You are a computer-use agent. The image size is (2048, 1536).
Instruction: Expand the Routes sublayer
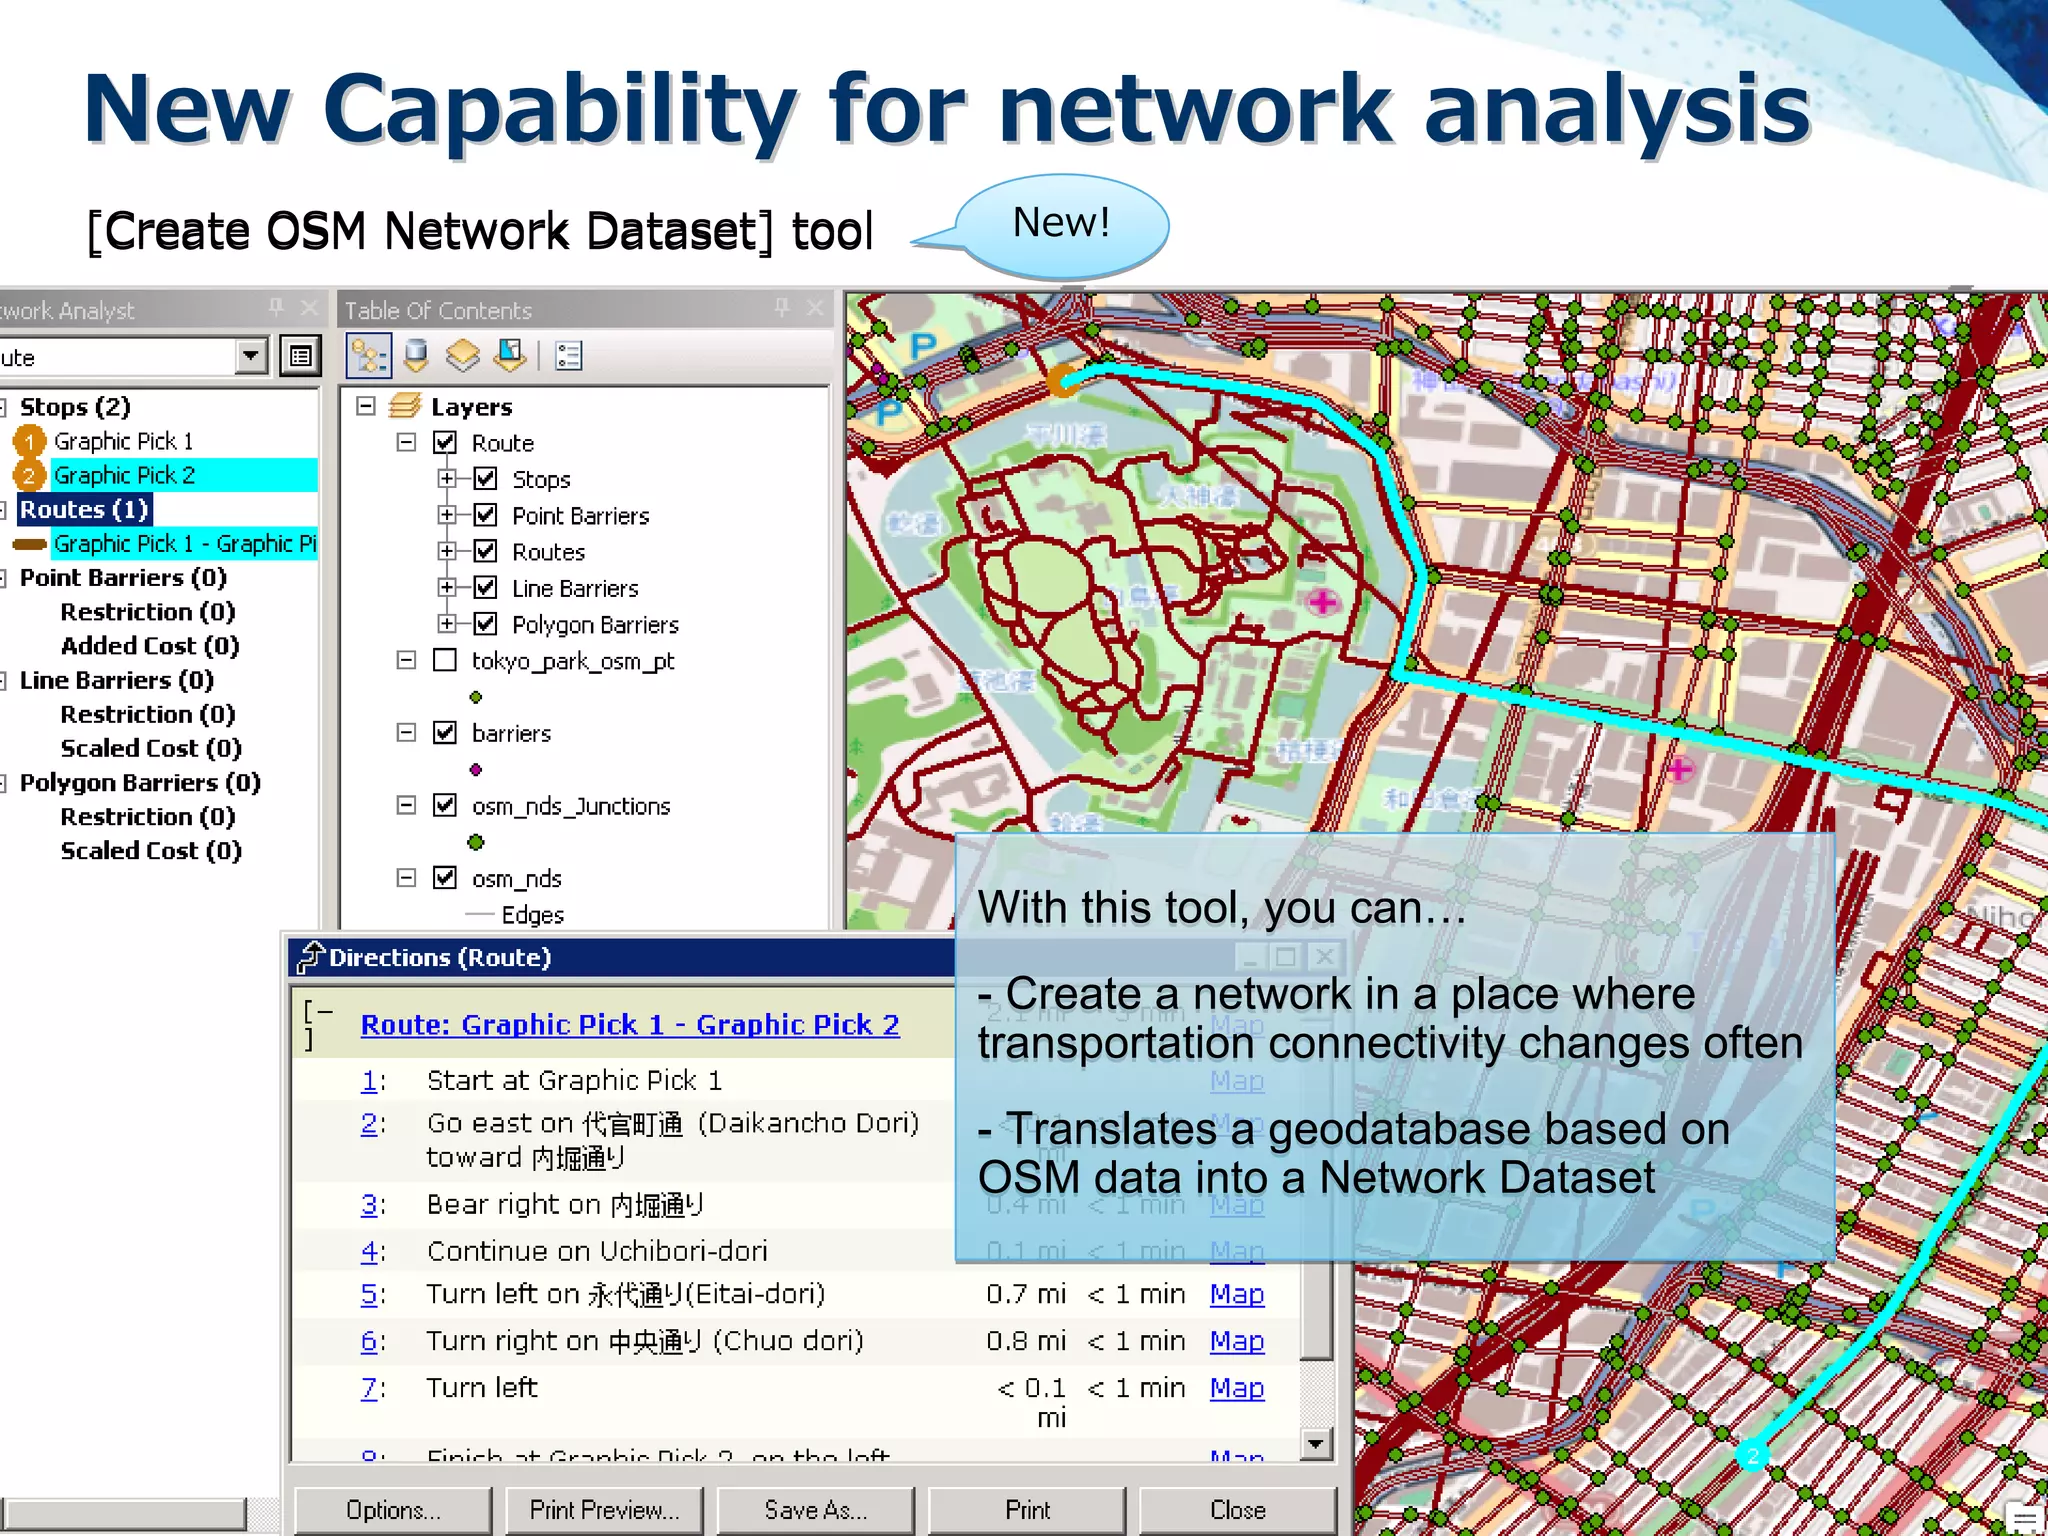click(x=447, y=551)
